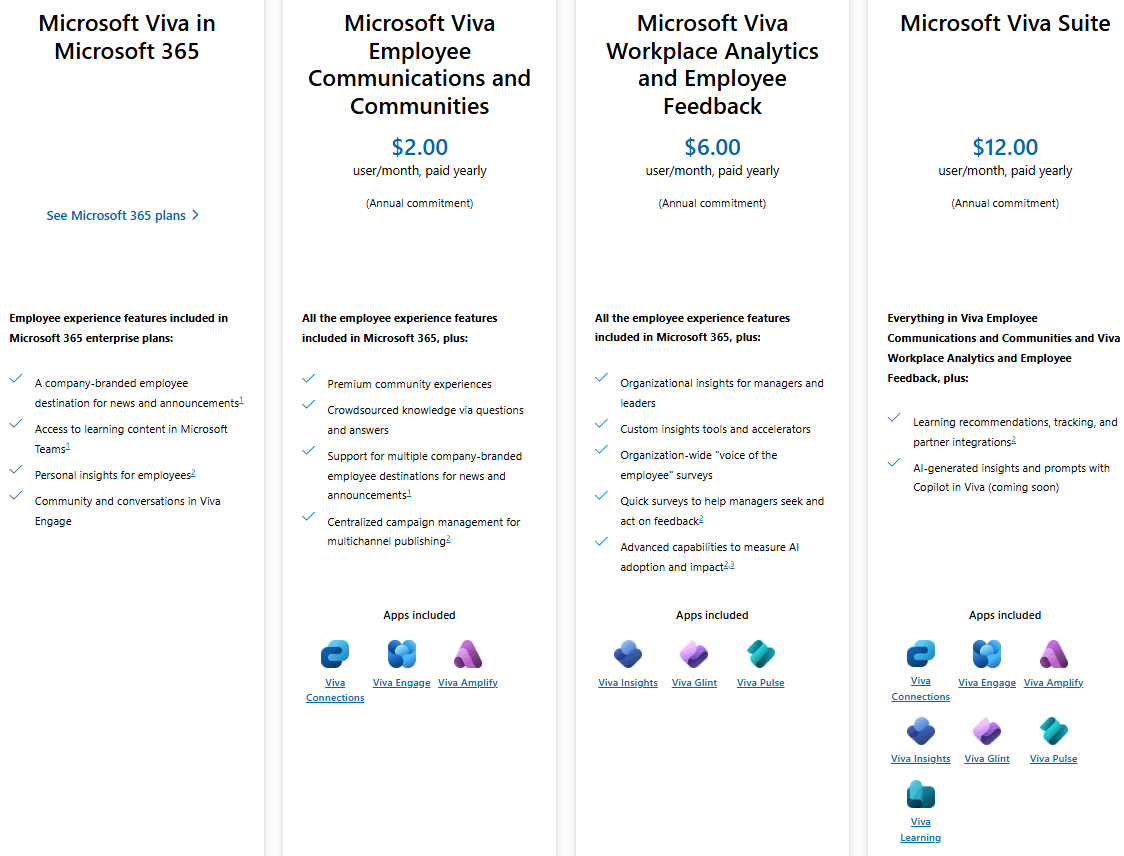Image resolution: width=1124 pixels, height=856 pixels.
Task: Click chevron next to See Microsoft 365 plans
Action: point(195,215)
